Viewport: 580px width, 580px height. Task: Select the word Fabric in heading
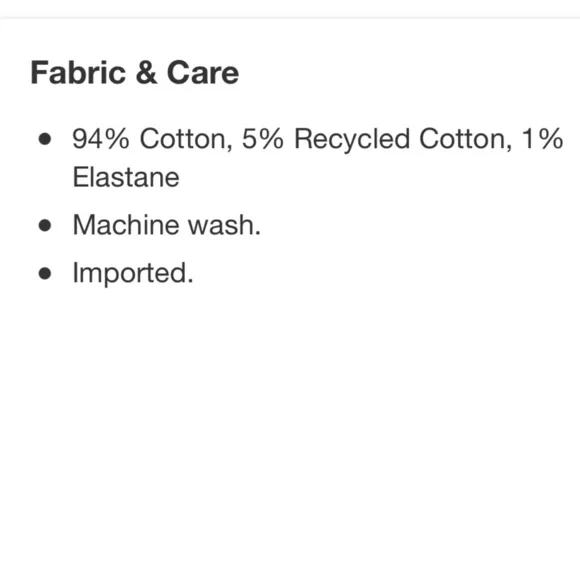click(78, 73)
